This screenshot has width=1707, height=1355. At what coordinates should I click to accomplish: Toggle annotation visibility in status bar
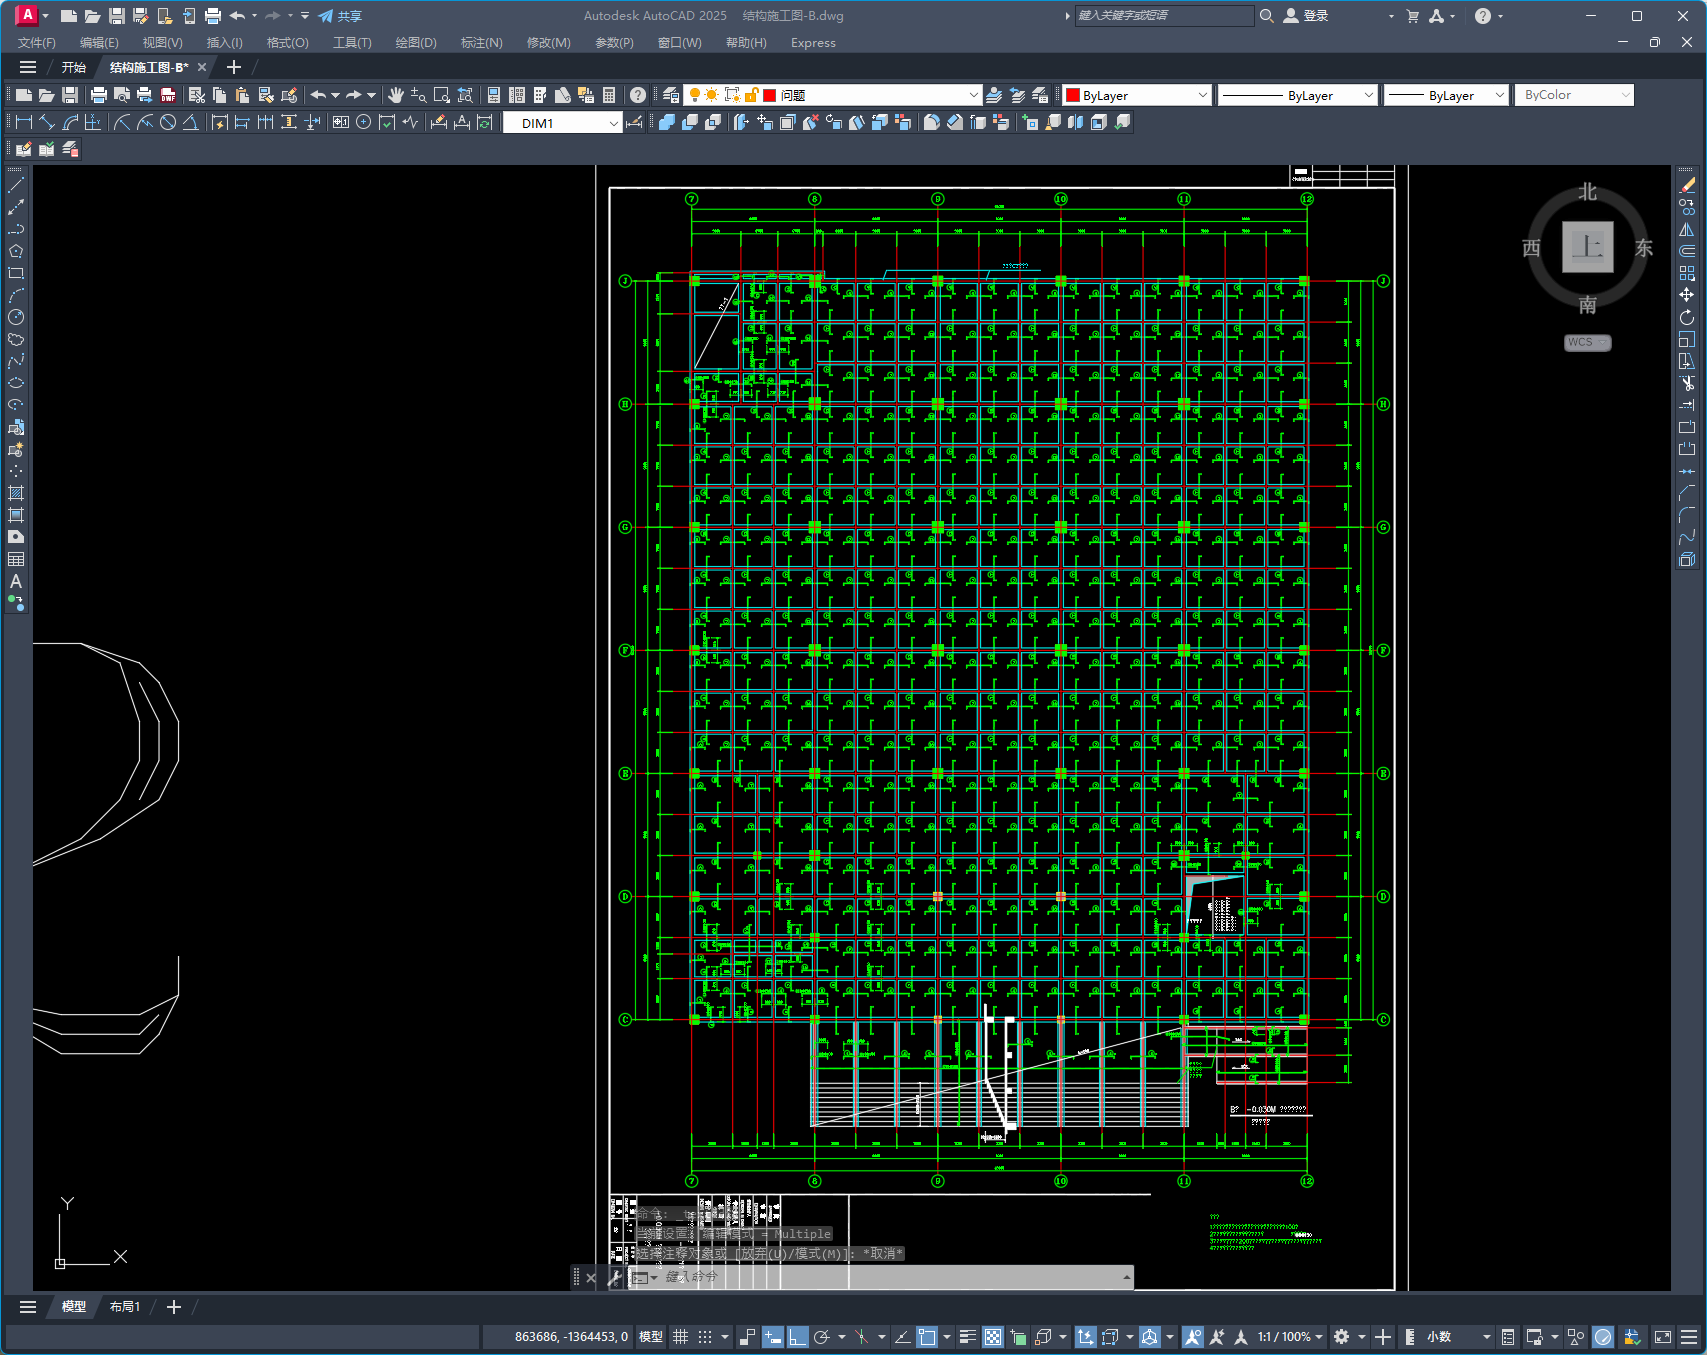(1192, 1337)
